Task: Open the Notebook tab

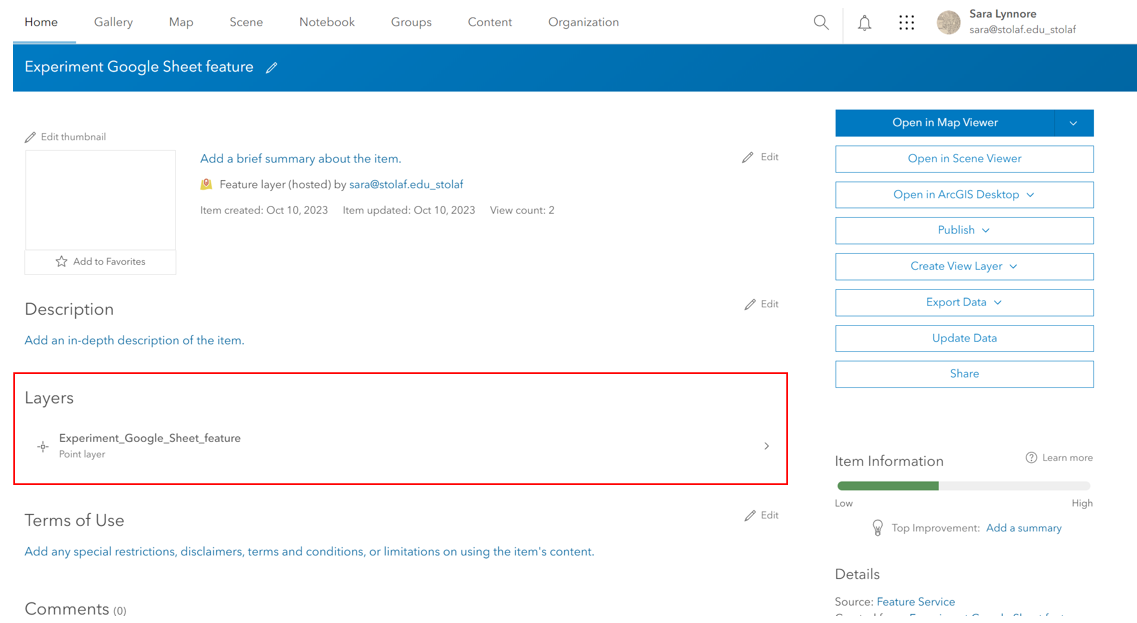Action: 327,22
